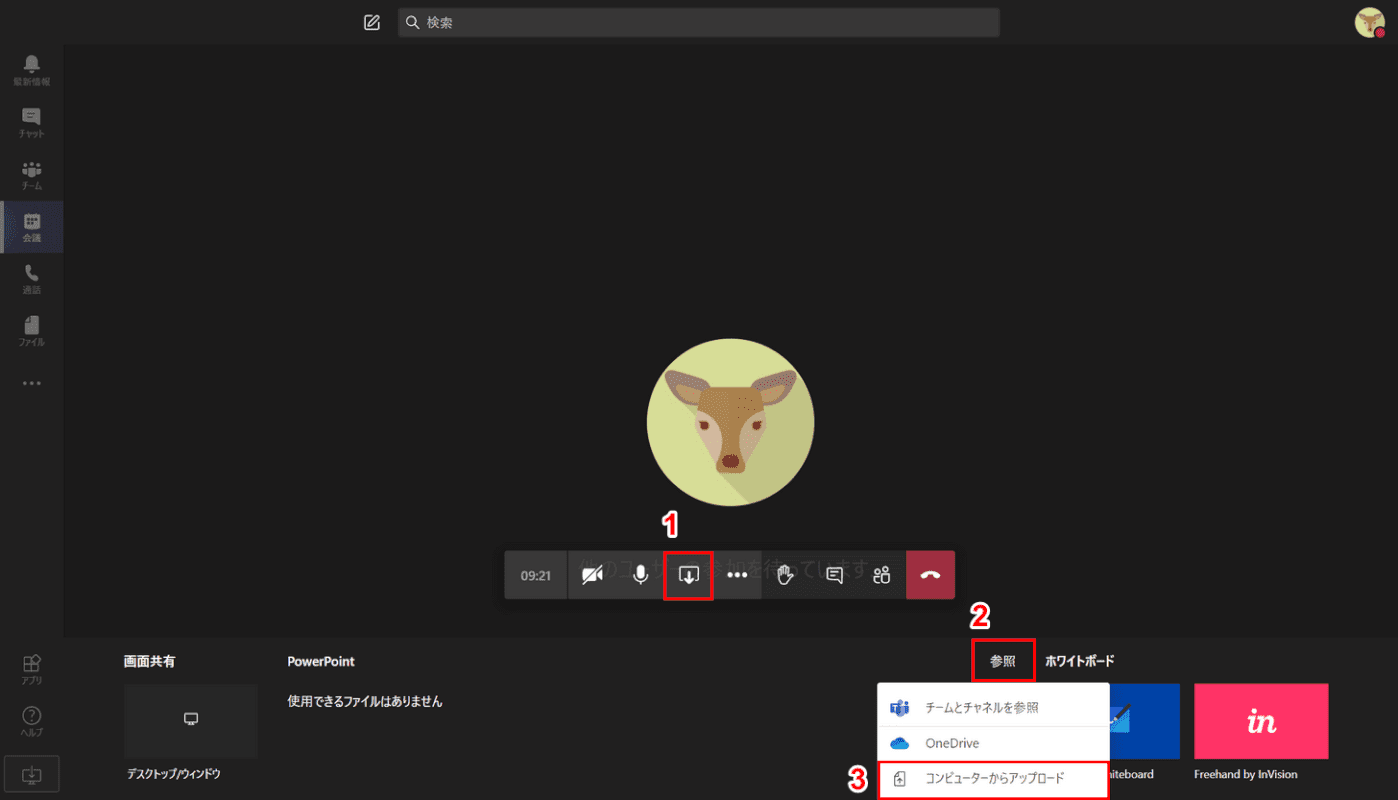This screenshot has width=1398, height=800.
Task: Raise your hand
Action: 786,575
